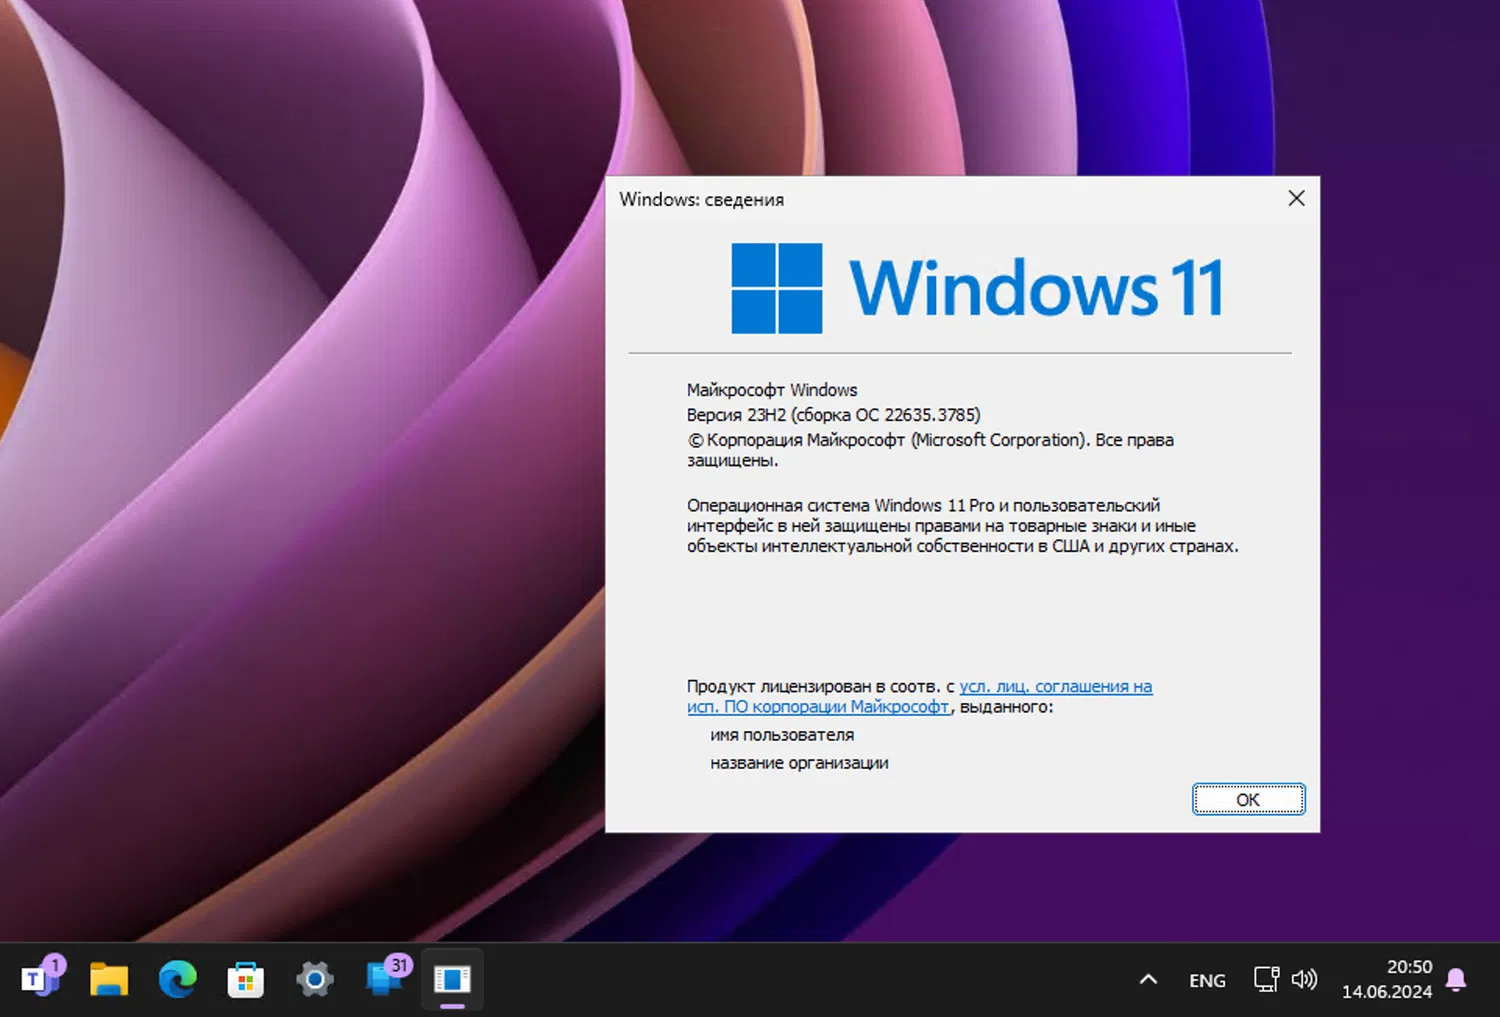The image size is (1500, 1017).
Task: Open File Explorer on the taskbar
Action: tap(109, 980)
